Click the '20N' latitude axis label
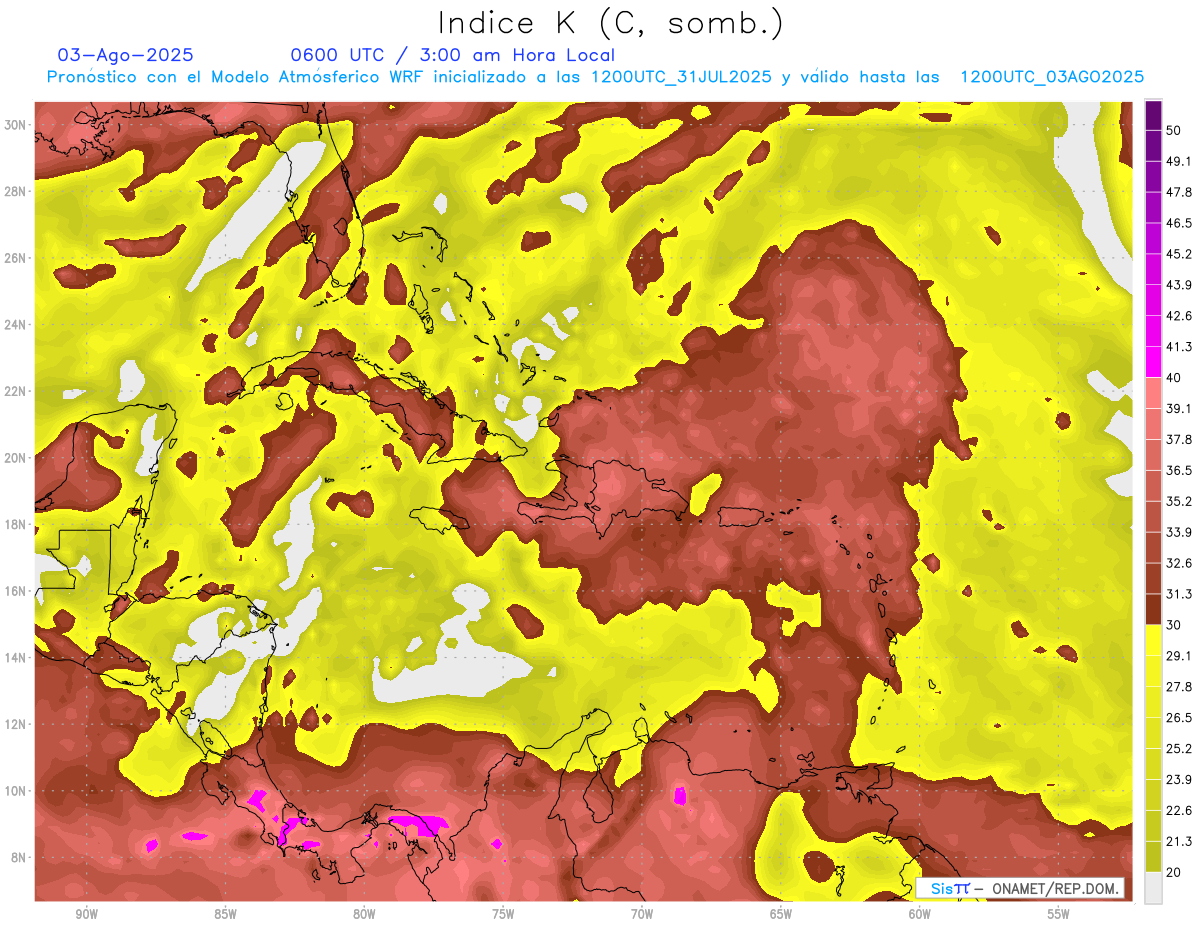The image size is (1200, 927). point(15,458)
